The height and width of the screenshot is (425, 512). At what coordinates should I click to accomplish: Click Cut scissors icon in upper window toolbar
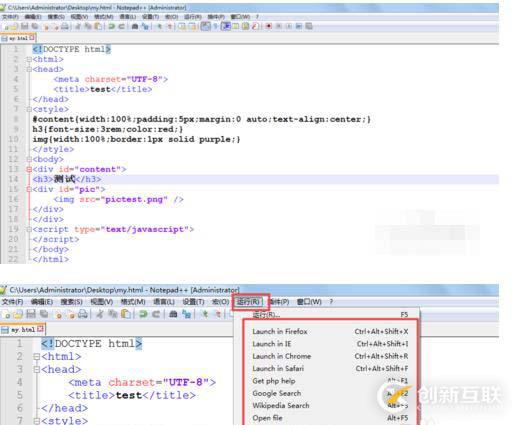(x=77, y=27)
